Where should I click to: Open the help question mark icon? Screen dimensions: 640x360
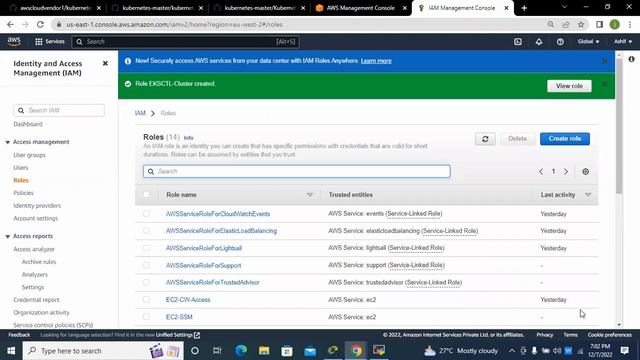(560, 42)
